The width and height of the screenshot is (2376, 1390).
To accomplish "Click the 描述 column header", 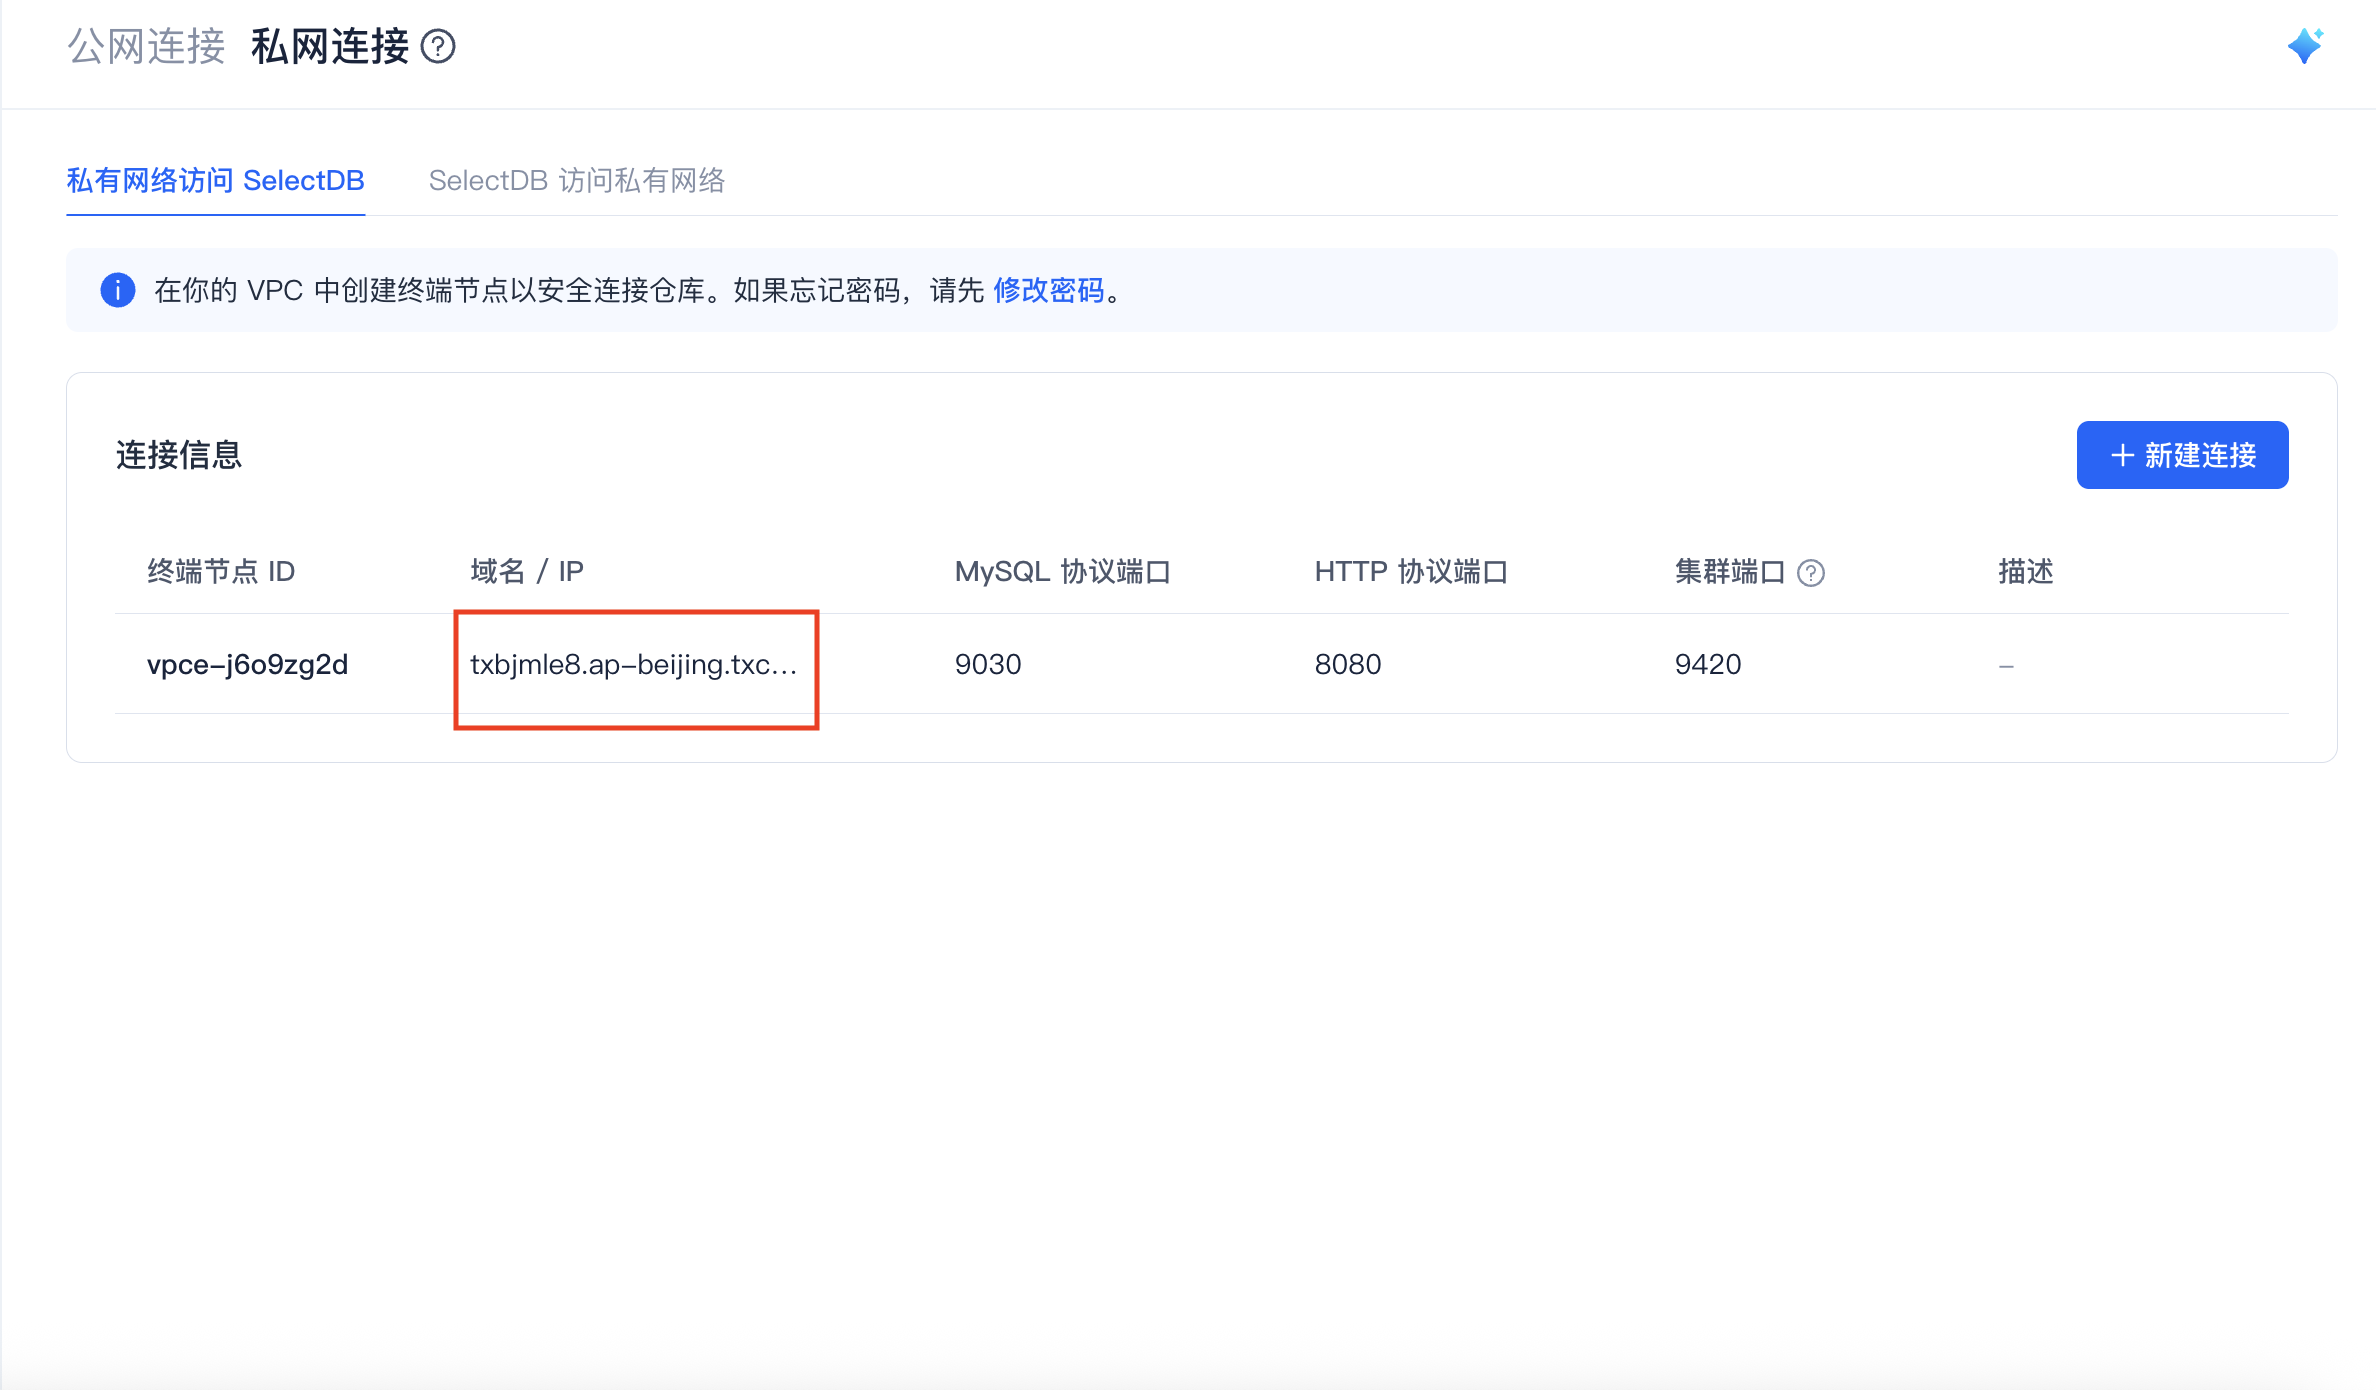I will [2026, 571].
